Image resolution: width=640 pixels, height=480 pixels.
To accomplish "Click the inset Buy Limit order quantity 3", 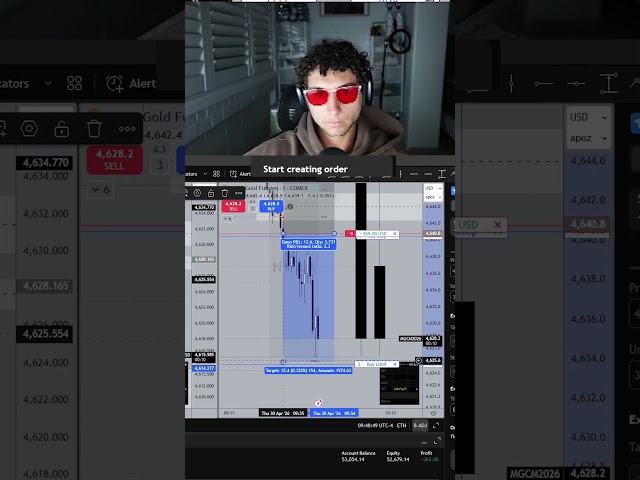I will tap(359, 364).
